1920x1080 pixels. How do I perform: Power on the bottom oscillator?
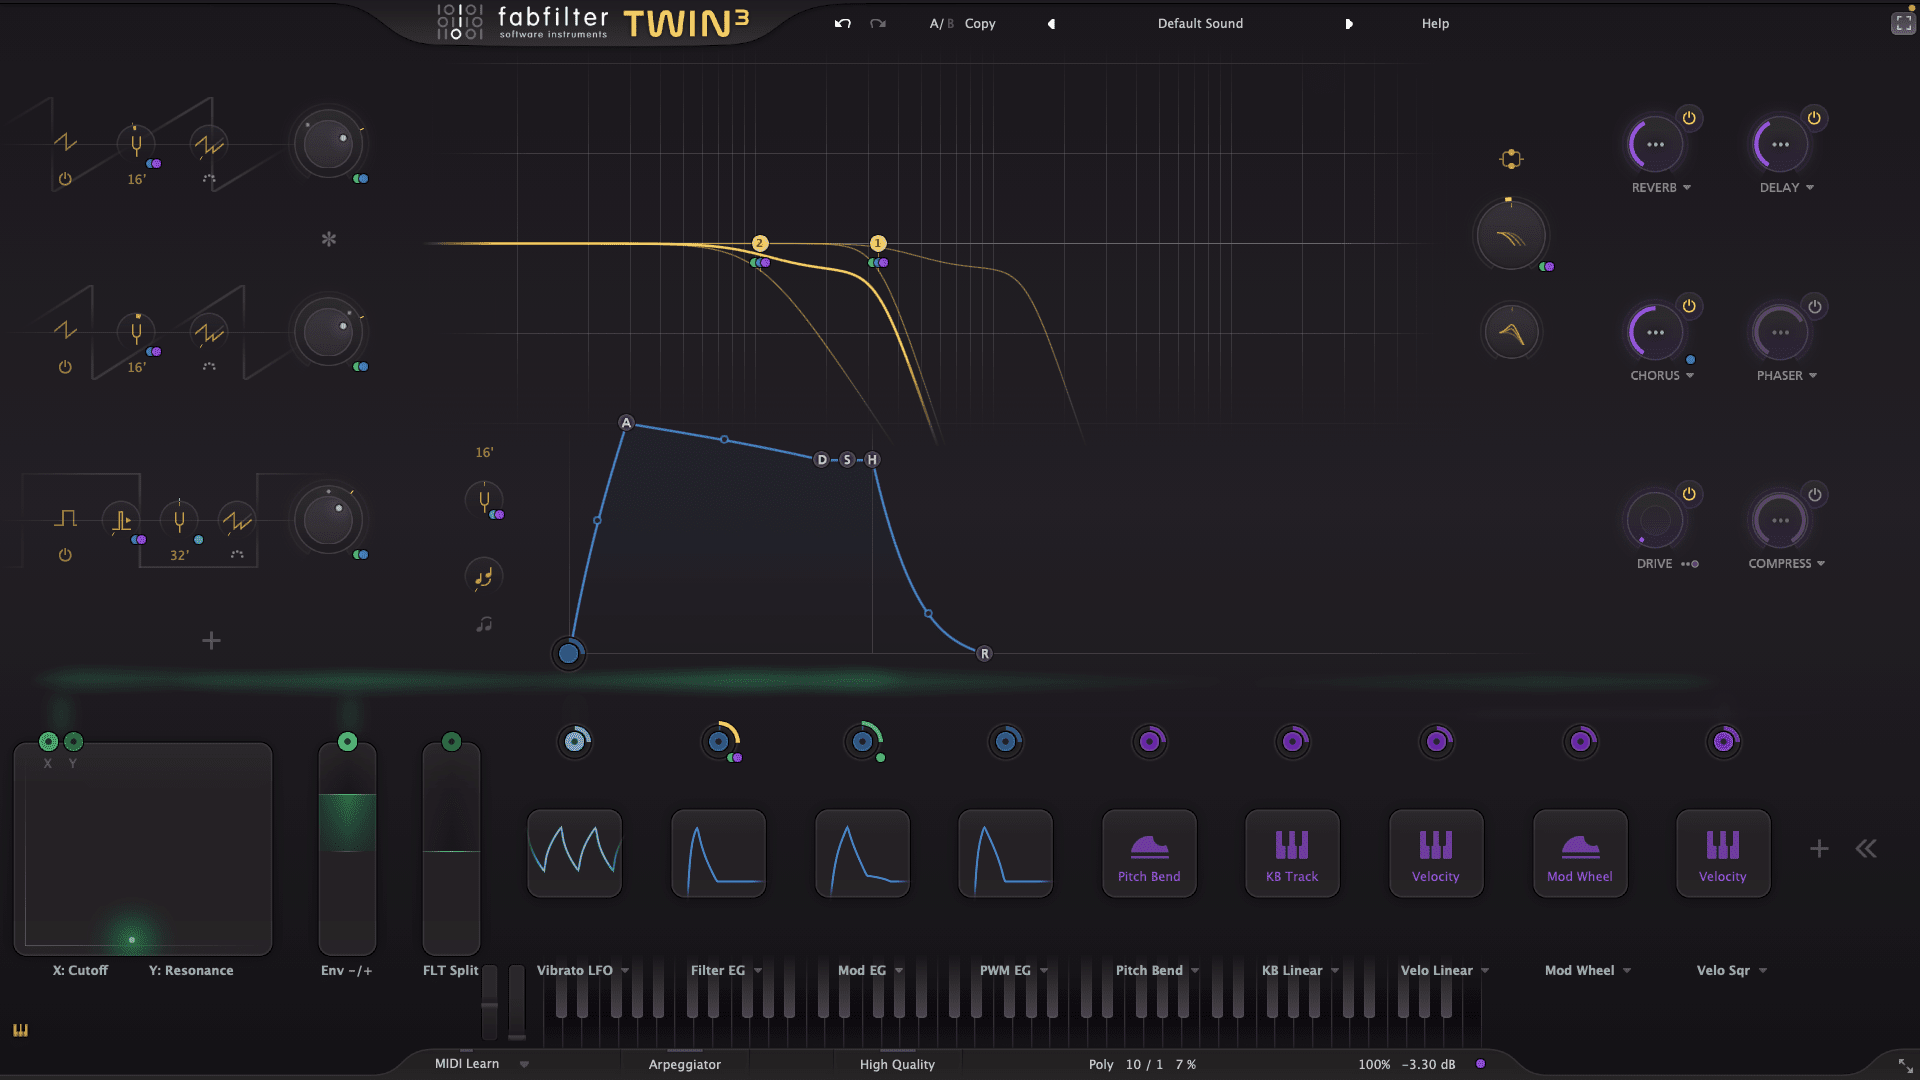[x=65, y=555]
